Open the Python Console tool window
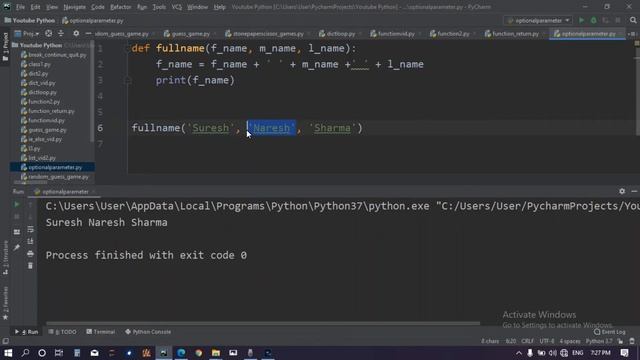 pos(148,332)
